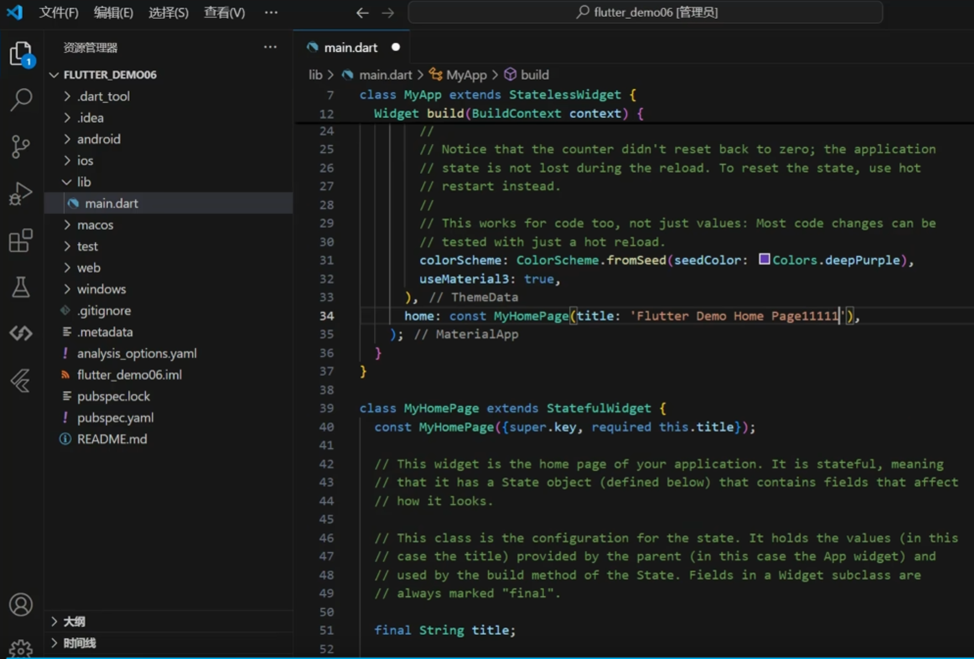
Task: Open the Explorer view in activity bar
Action: pyautogui.click(x=21, y=53)
